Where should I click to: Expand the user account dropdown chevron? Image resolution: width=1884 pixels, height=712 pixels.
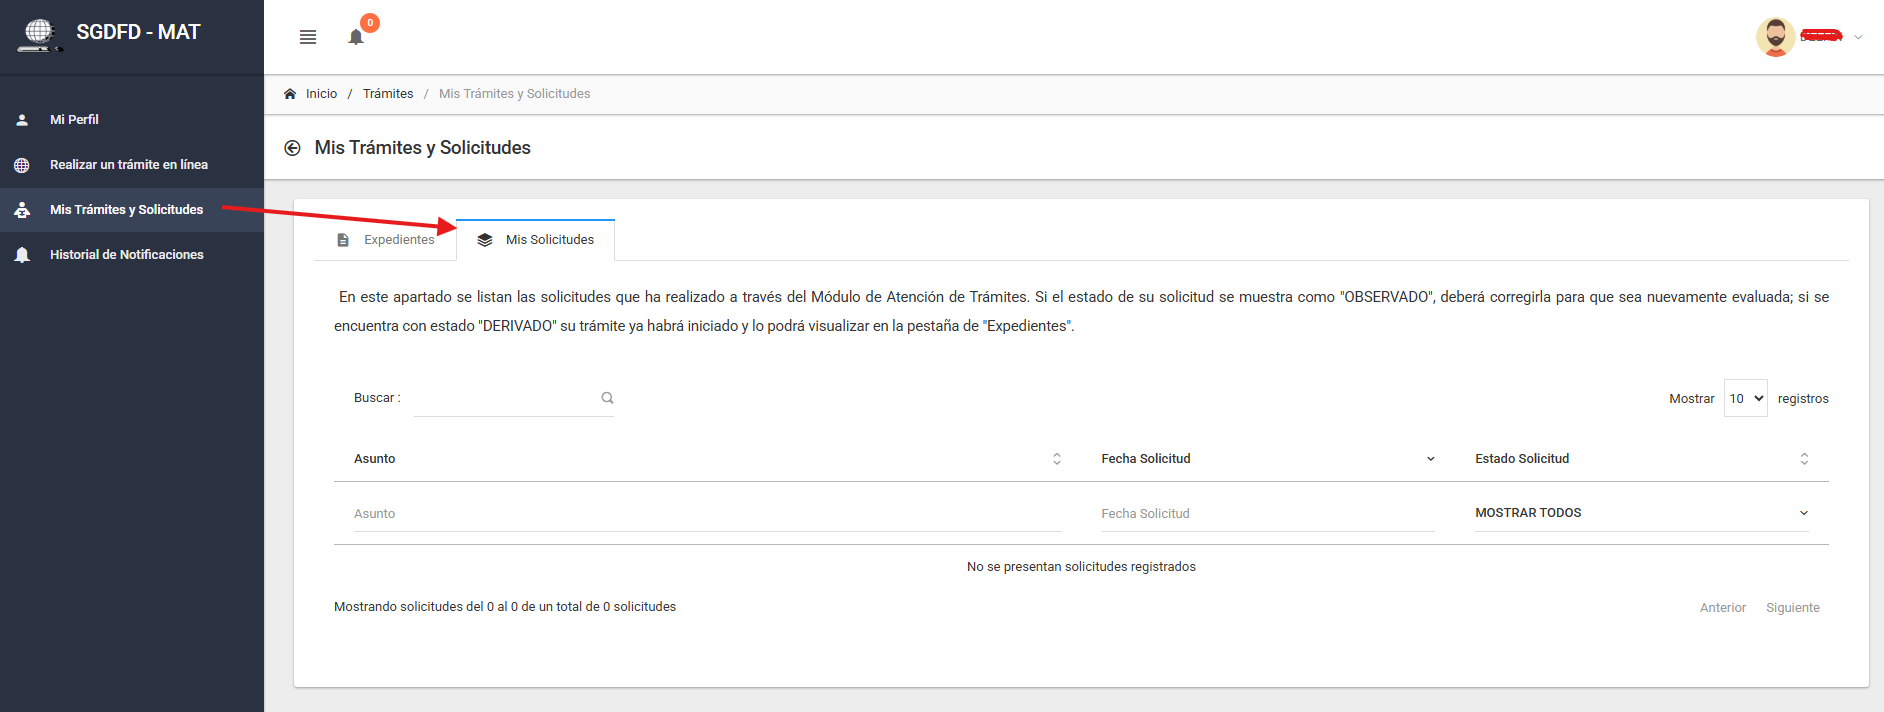pyautogui.click(x=1858, y=37)
